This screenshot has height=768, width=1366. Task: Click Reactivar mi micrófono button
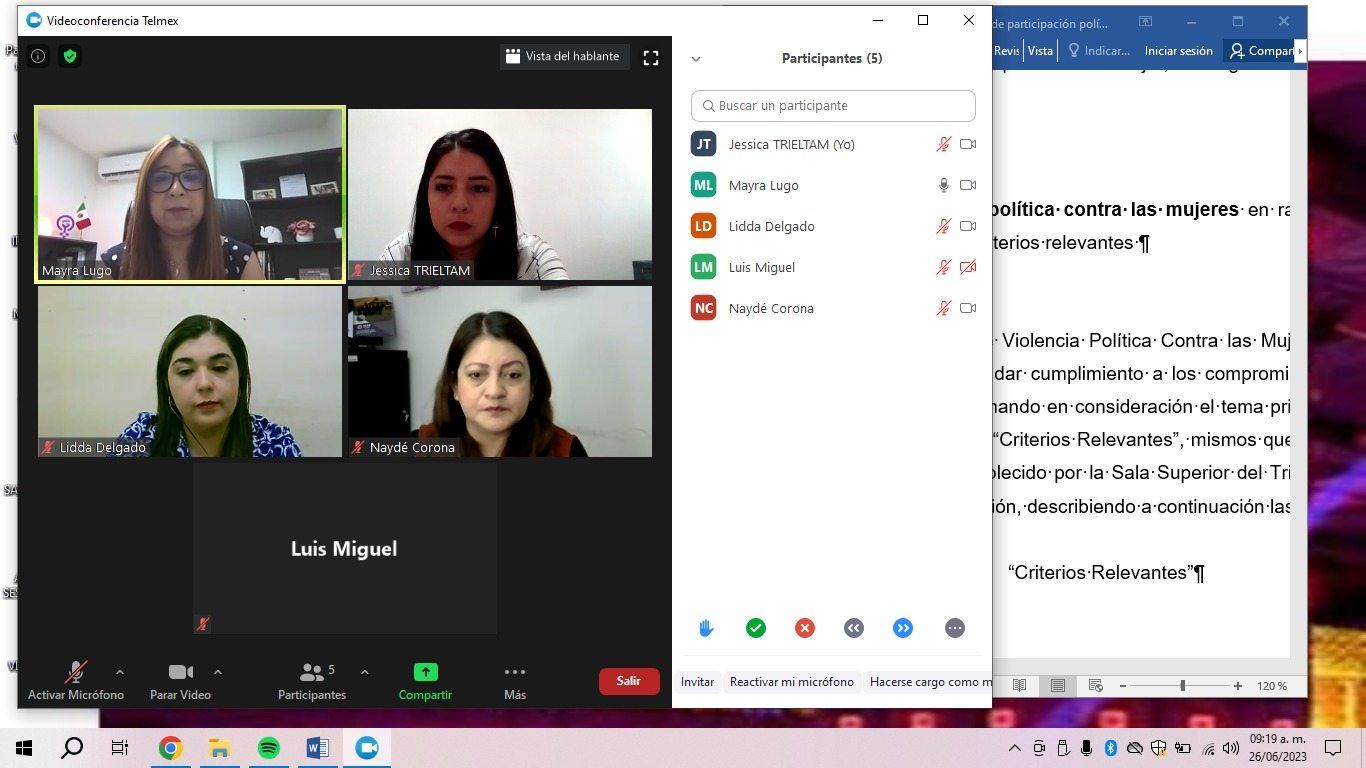coord(792,682)
